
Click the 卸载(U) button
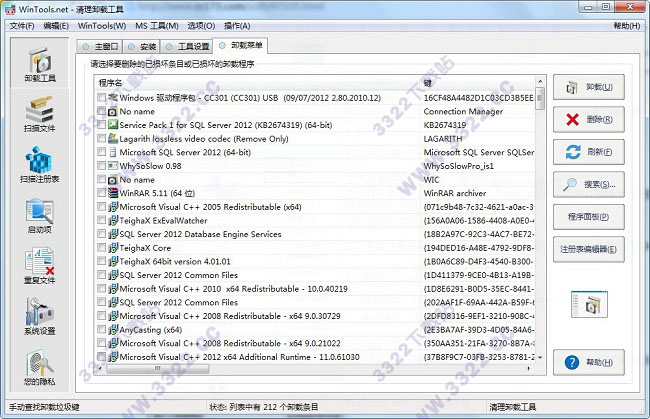(589, 87)
